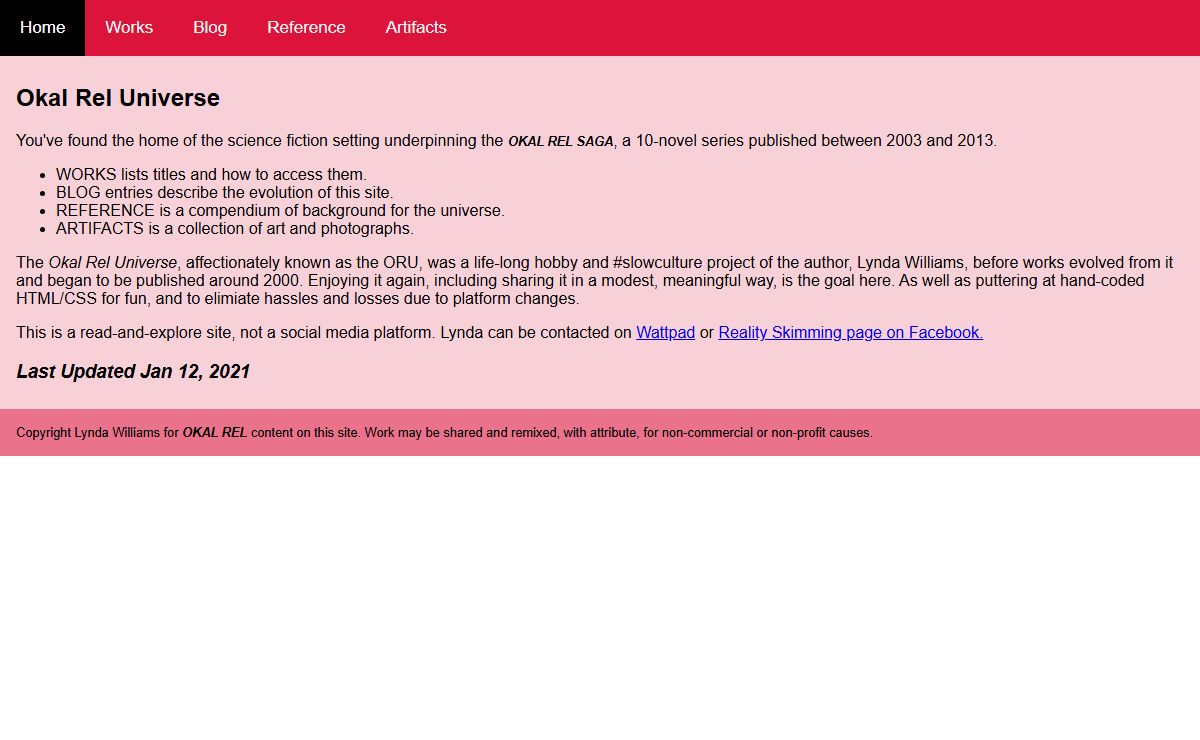The height and width of the screenshot is (740, 1200).
Task: Open Reality Skimming page on Facebook link
Action: (x=850, y=332)
